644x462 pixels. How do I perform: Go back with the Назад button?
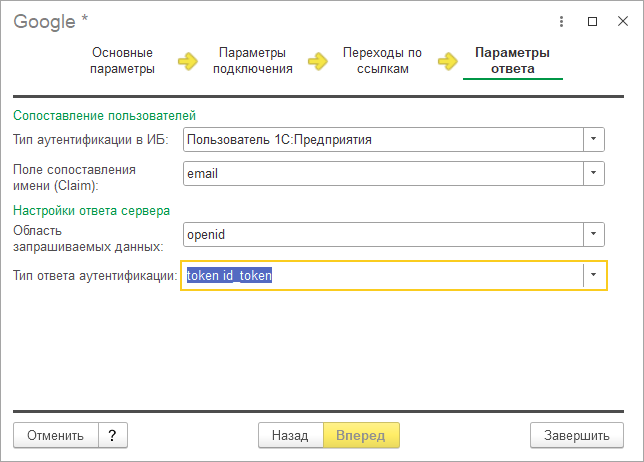coord(290,436)
